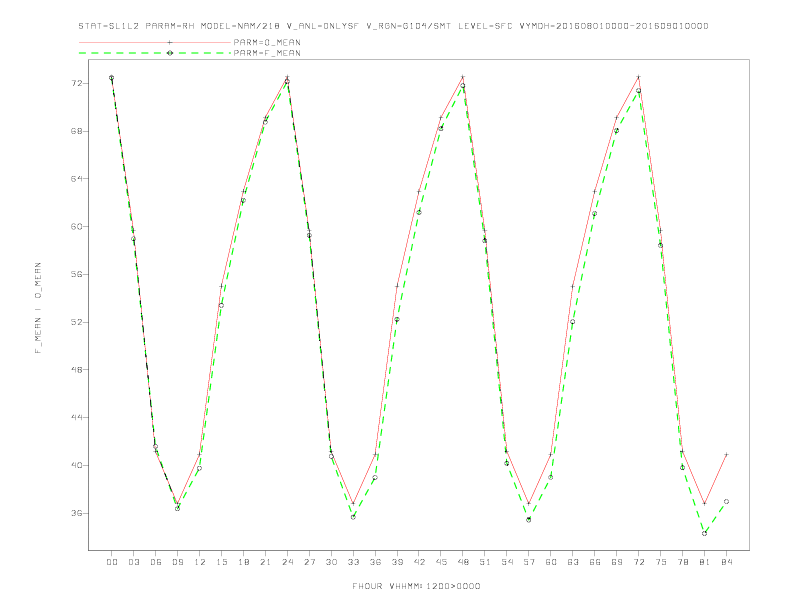The image size is (792, 612).
Task: Click F_MEAN circle marker at hour 84
Action: (726, 501)
